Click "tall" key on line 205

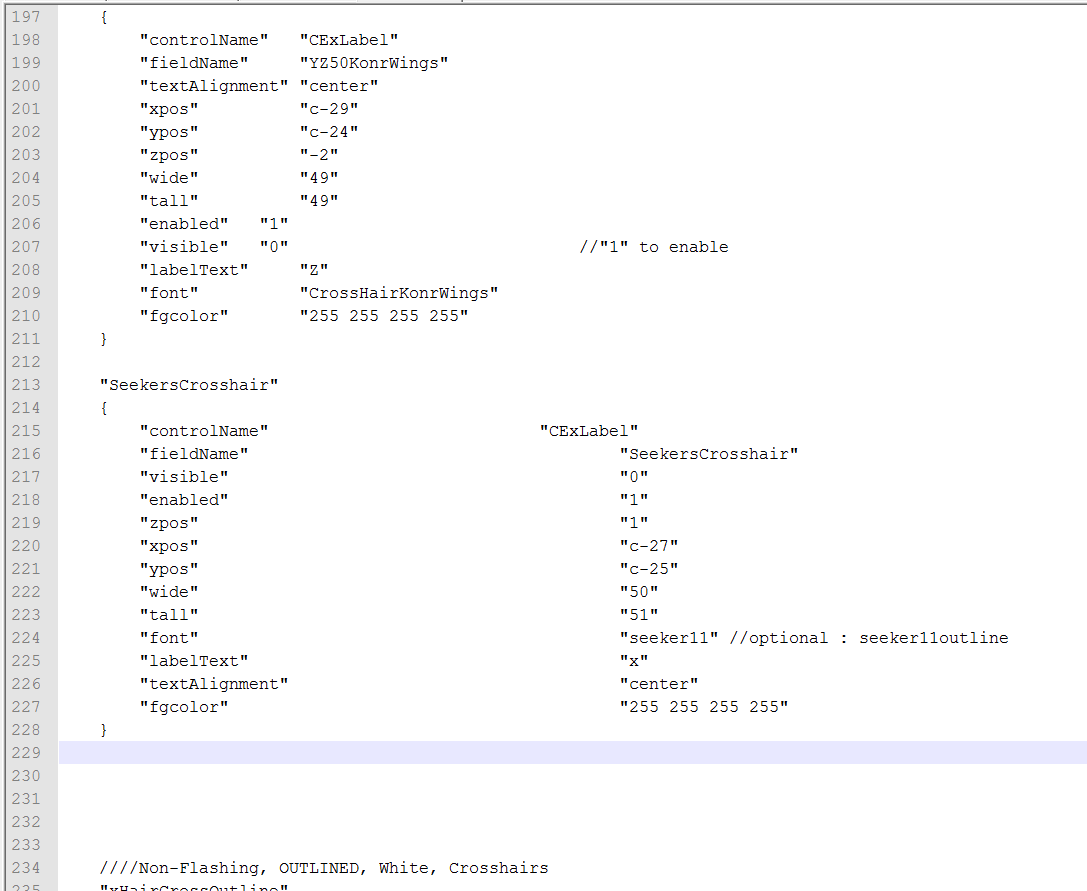click(169, 201)
